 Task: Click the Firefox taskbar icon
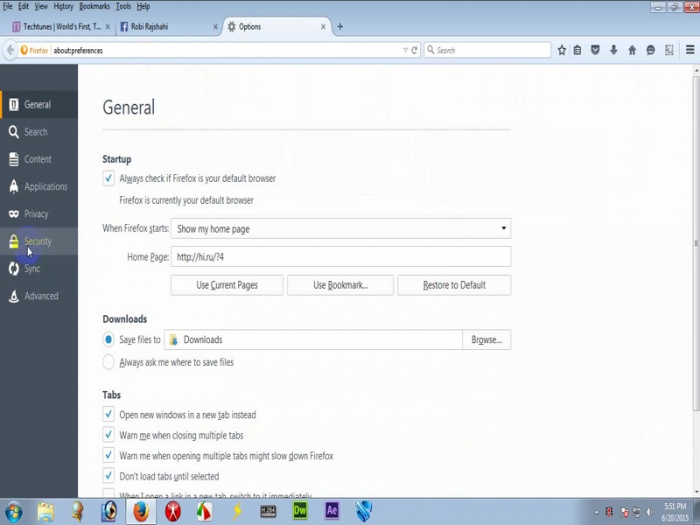[141, 512]
